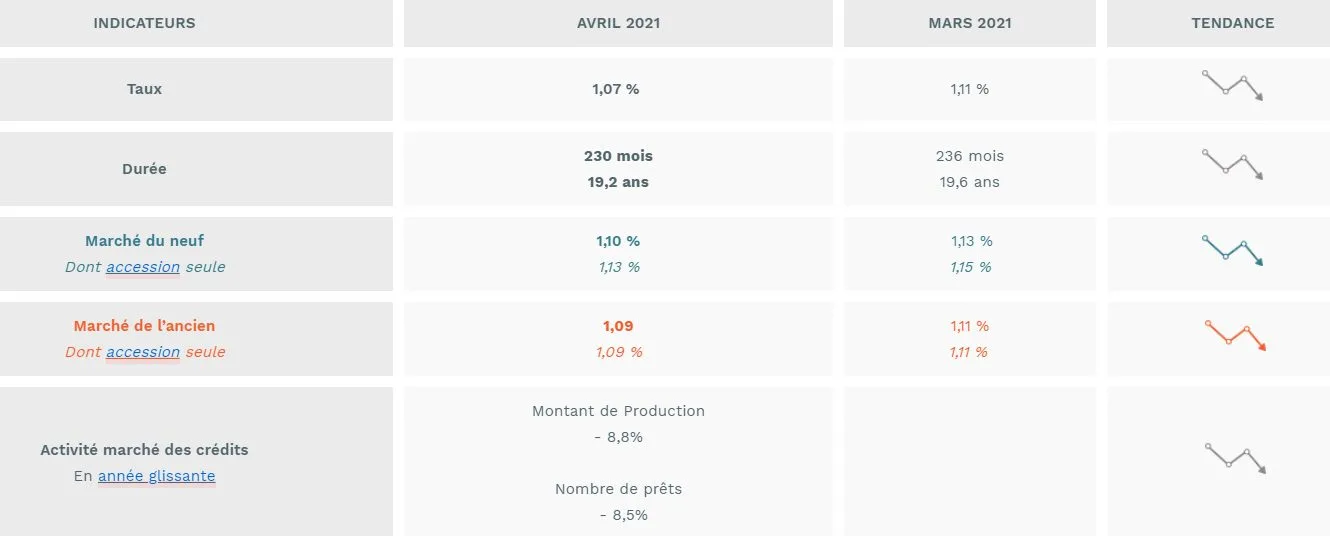Viewport: 1330px width, 536px height.
Task: Click the Activité marché des crédits trend icon
Action: pyautogui.click(x=1236, y=458)
